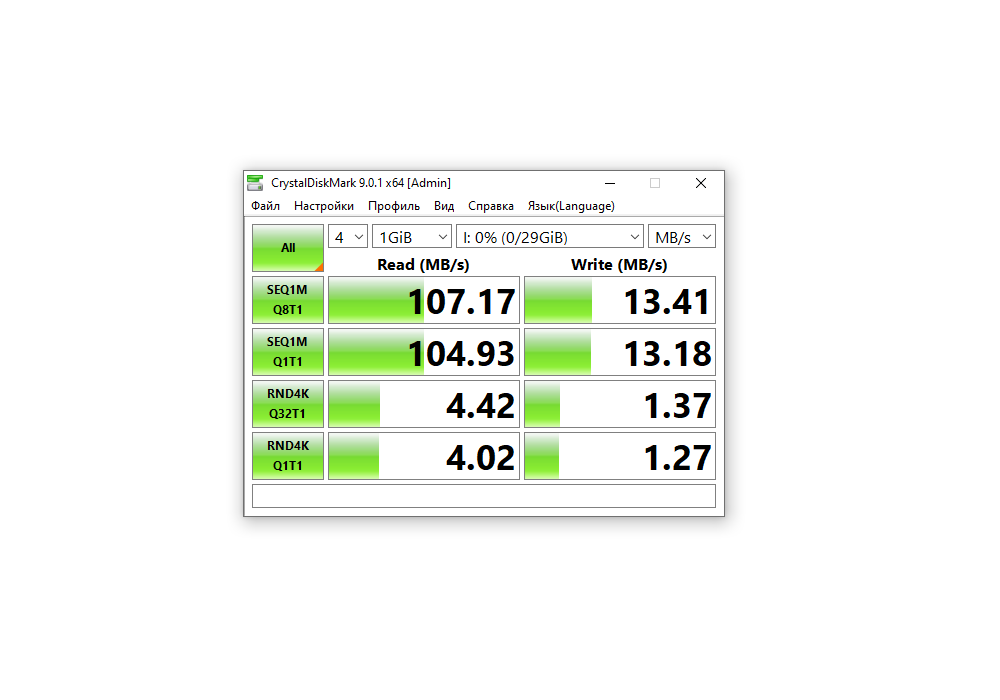Click the 4.42 read result
The image size is (1000, 700).
[x=424, y=404]
